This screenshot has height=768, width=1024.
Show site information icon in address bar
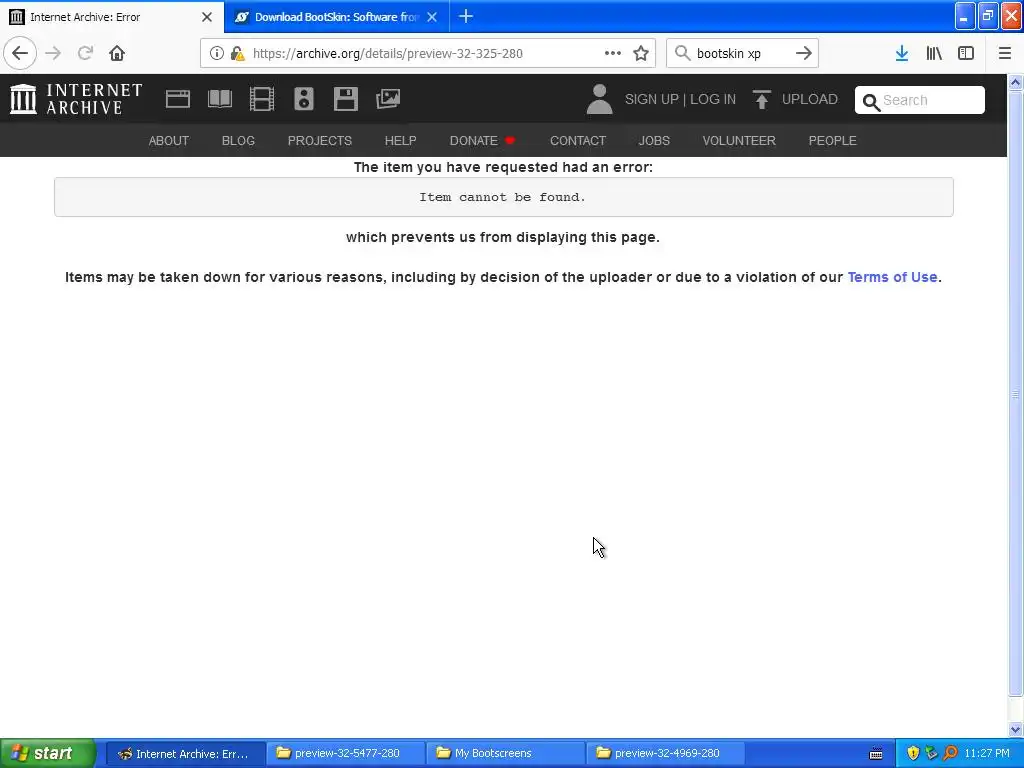[x=217, y=54]
